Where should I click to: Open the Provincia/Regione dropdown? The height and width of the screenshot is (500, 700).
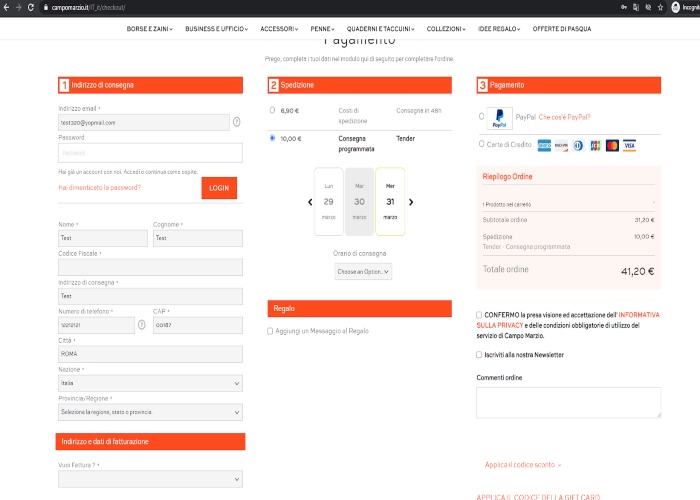[x=150, y=412]
